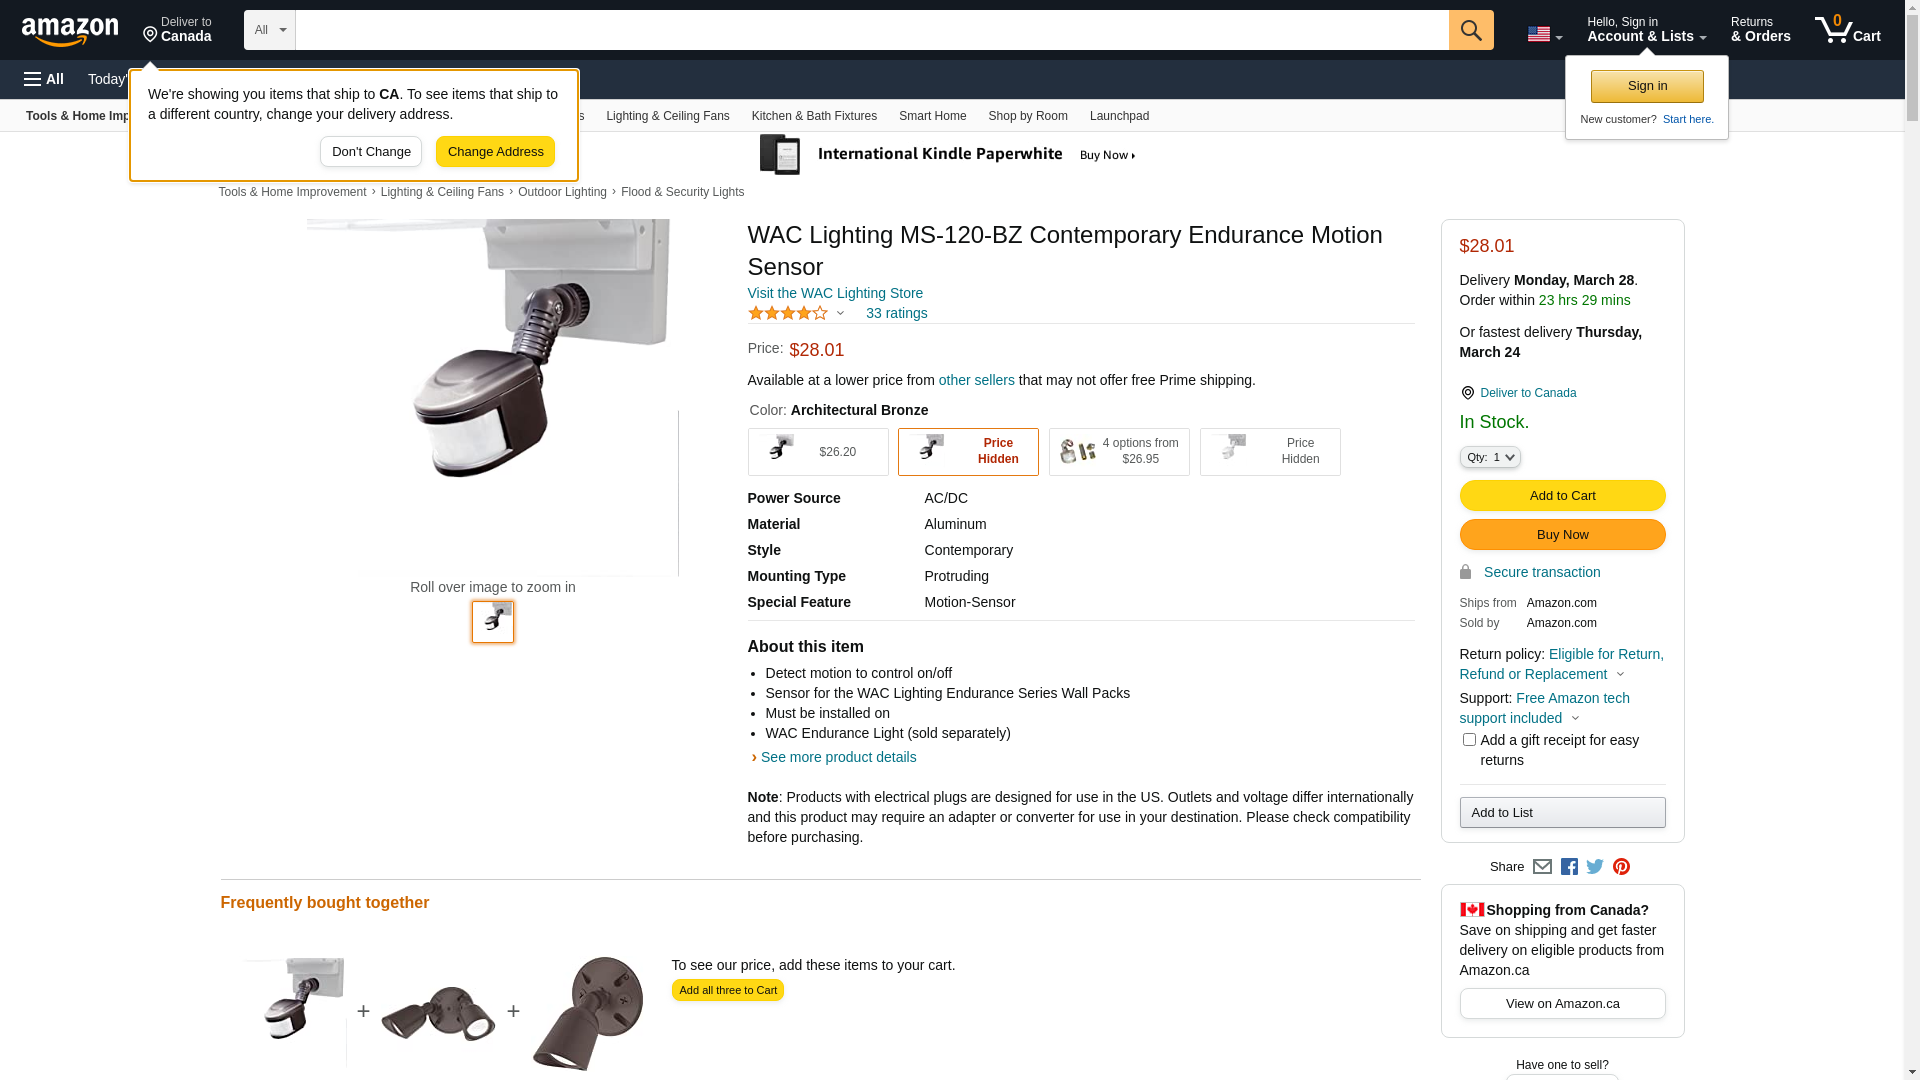Select the $26.20 color option

pos(817,452)
